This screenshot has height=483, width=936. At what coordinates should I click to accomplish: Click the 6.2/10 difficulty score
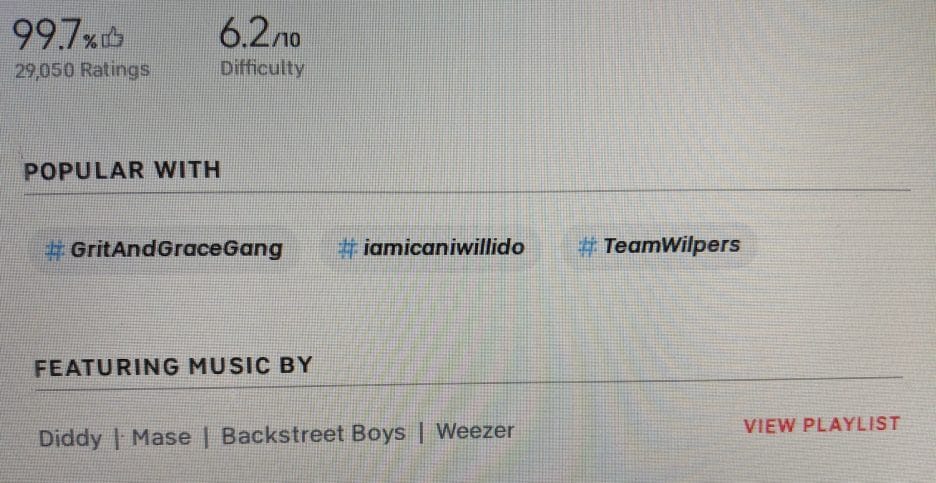(x=260, y=33)
